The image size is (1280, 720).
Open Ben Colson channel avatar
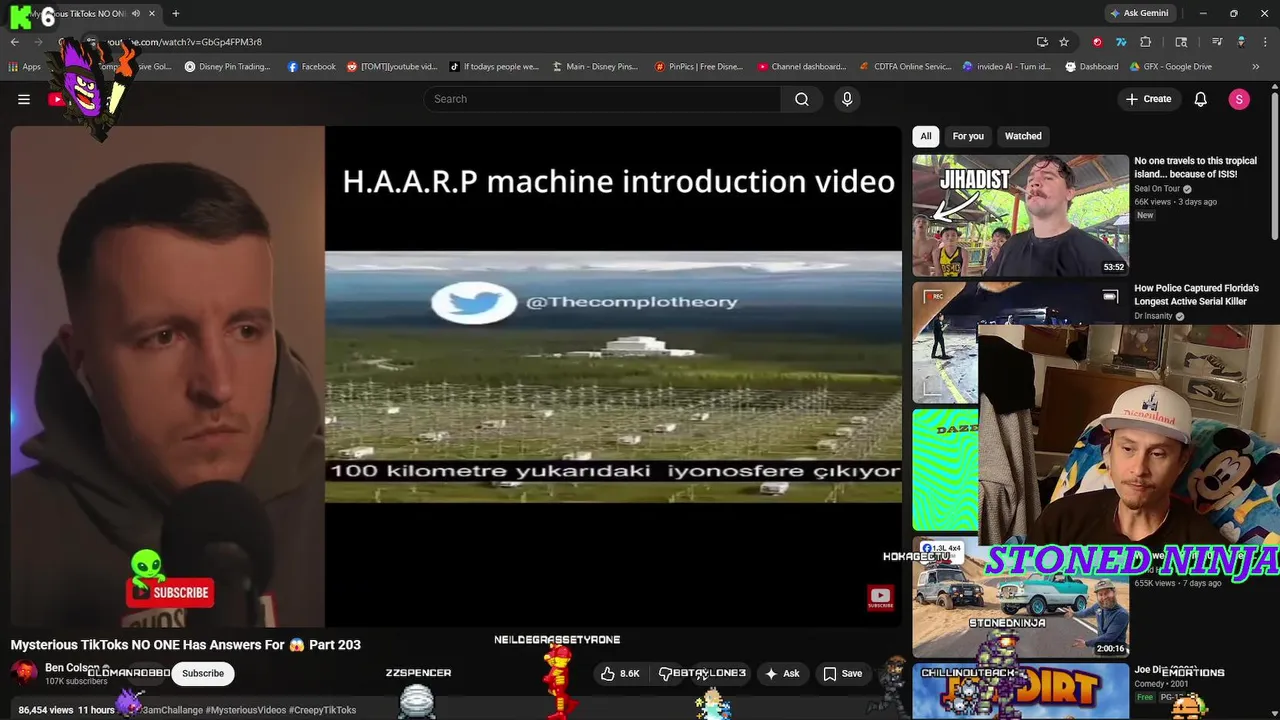[24, 673]
